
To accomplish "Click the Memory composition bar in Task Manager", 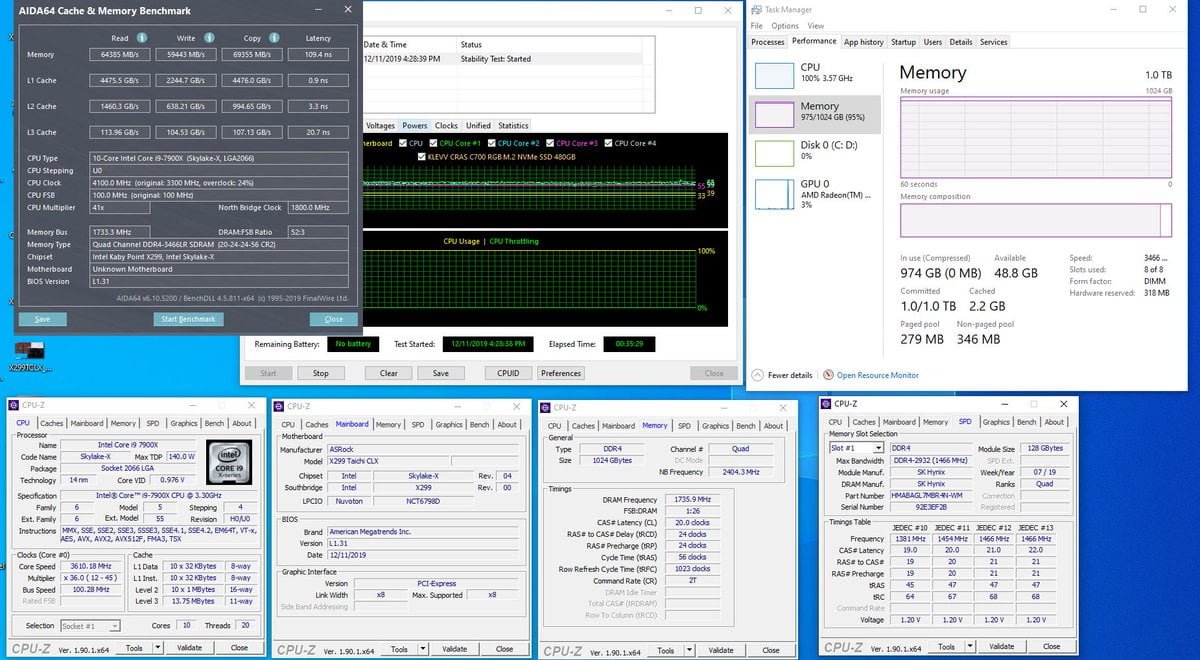I will 1035,218.
